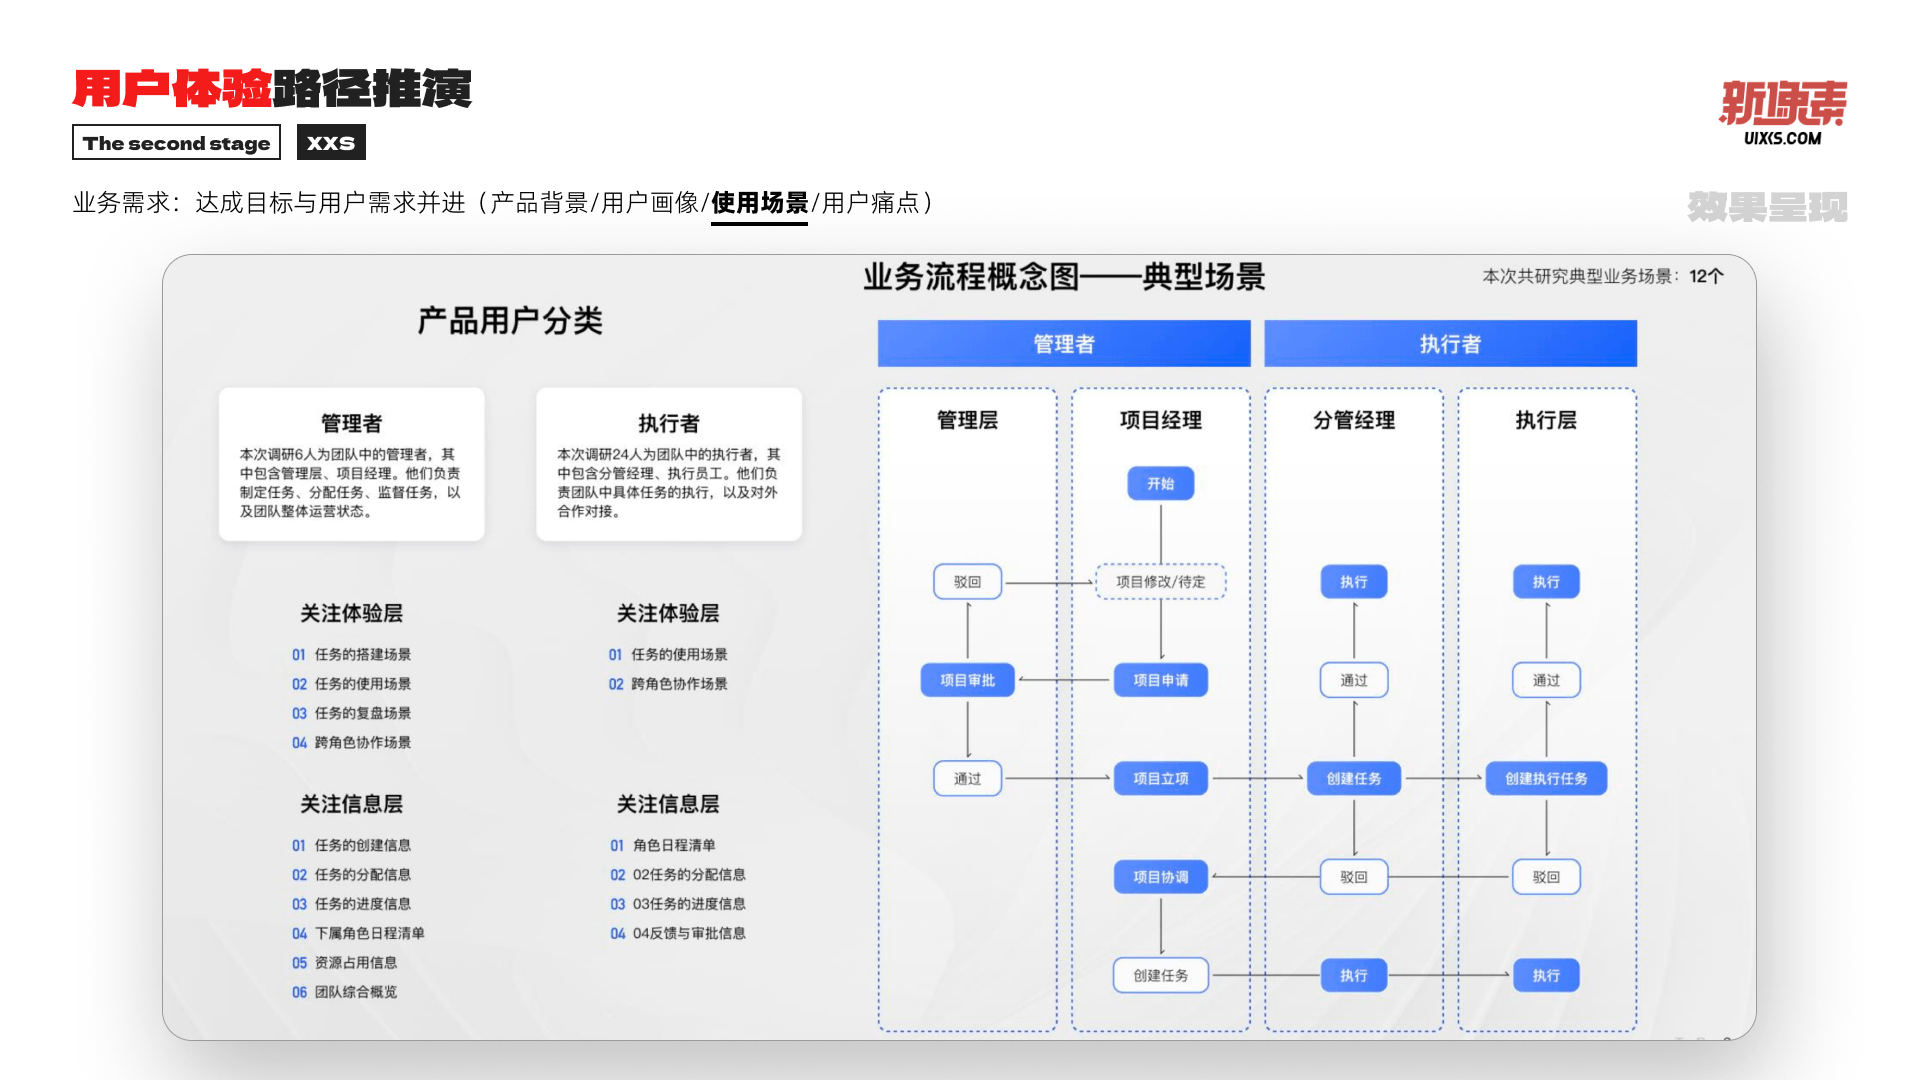Click the 效果呈现 gray label

pos(1766,207)
